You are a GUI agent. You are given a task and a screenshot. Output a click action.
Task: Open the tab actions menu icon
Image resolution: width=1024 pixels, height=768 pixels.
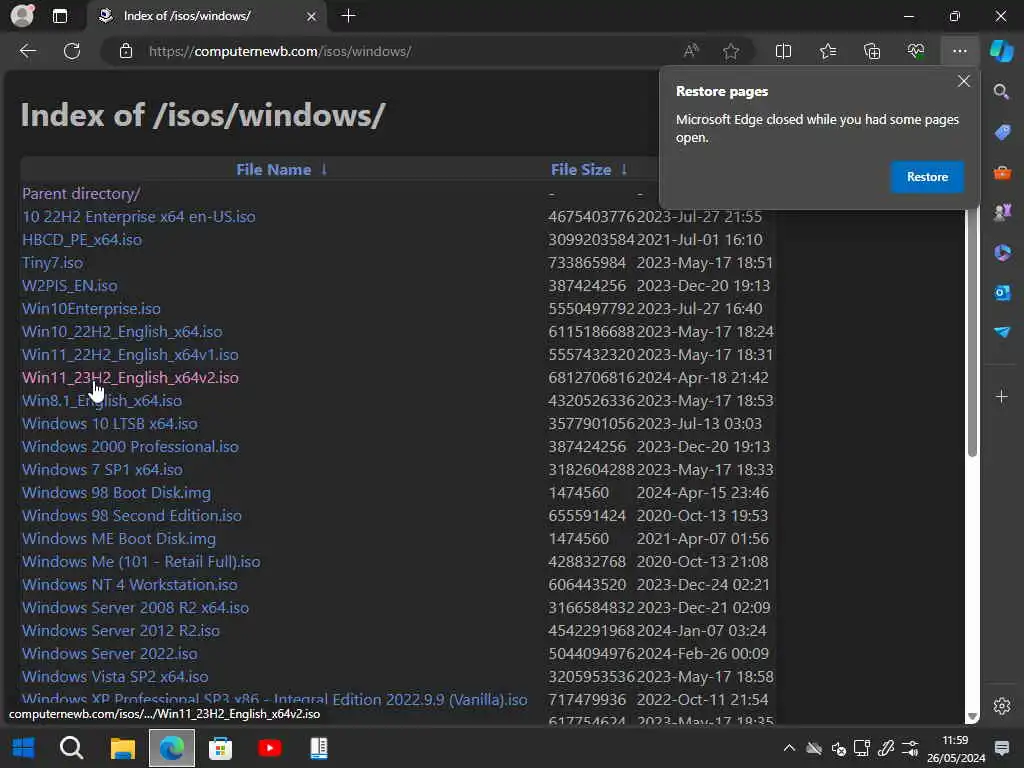(x=60, y=16)
